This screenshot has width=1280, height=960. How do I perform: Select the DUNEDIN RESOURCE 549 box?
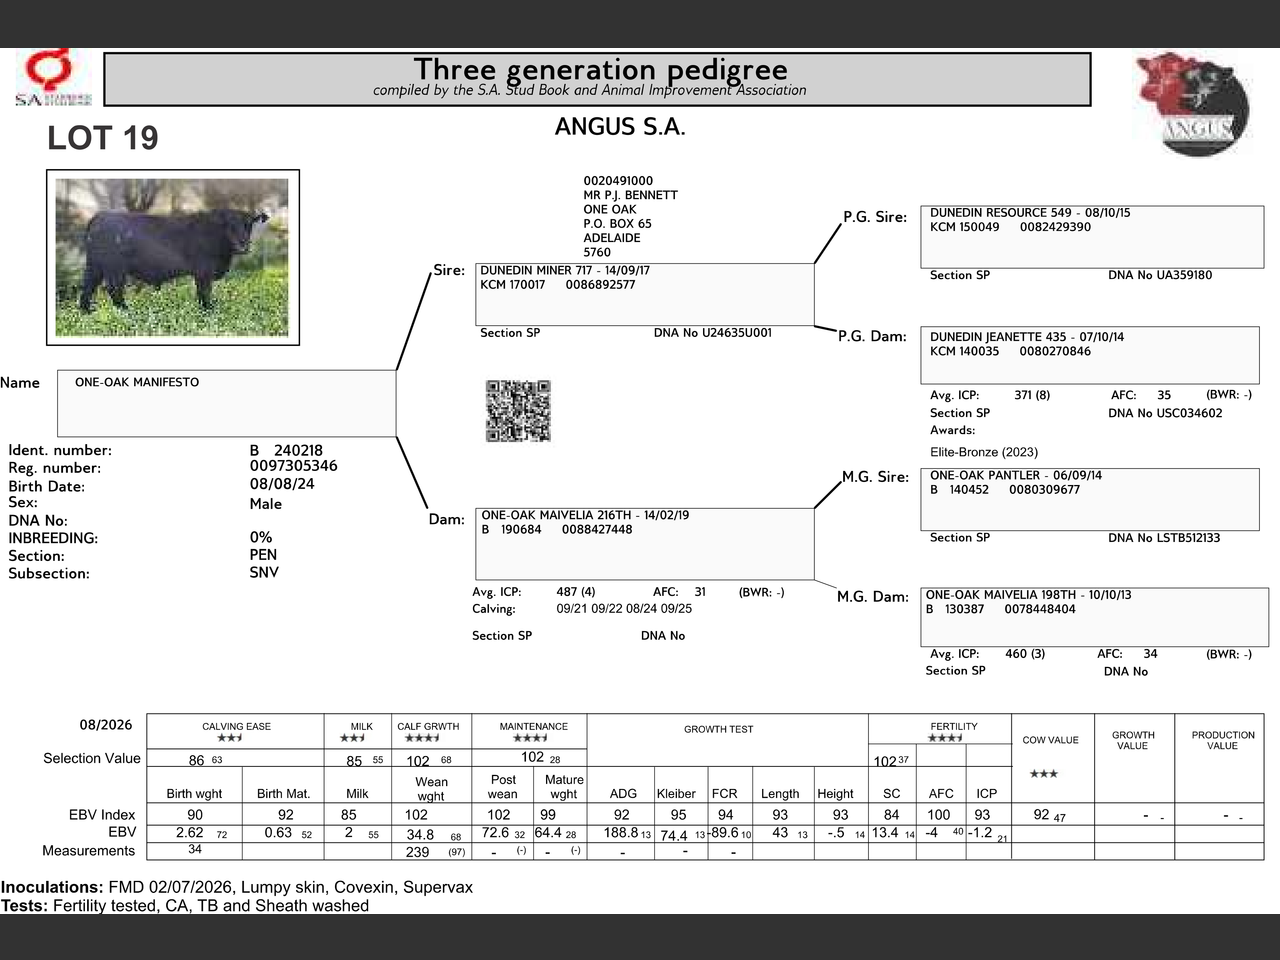tap(1092, 236)
